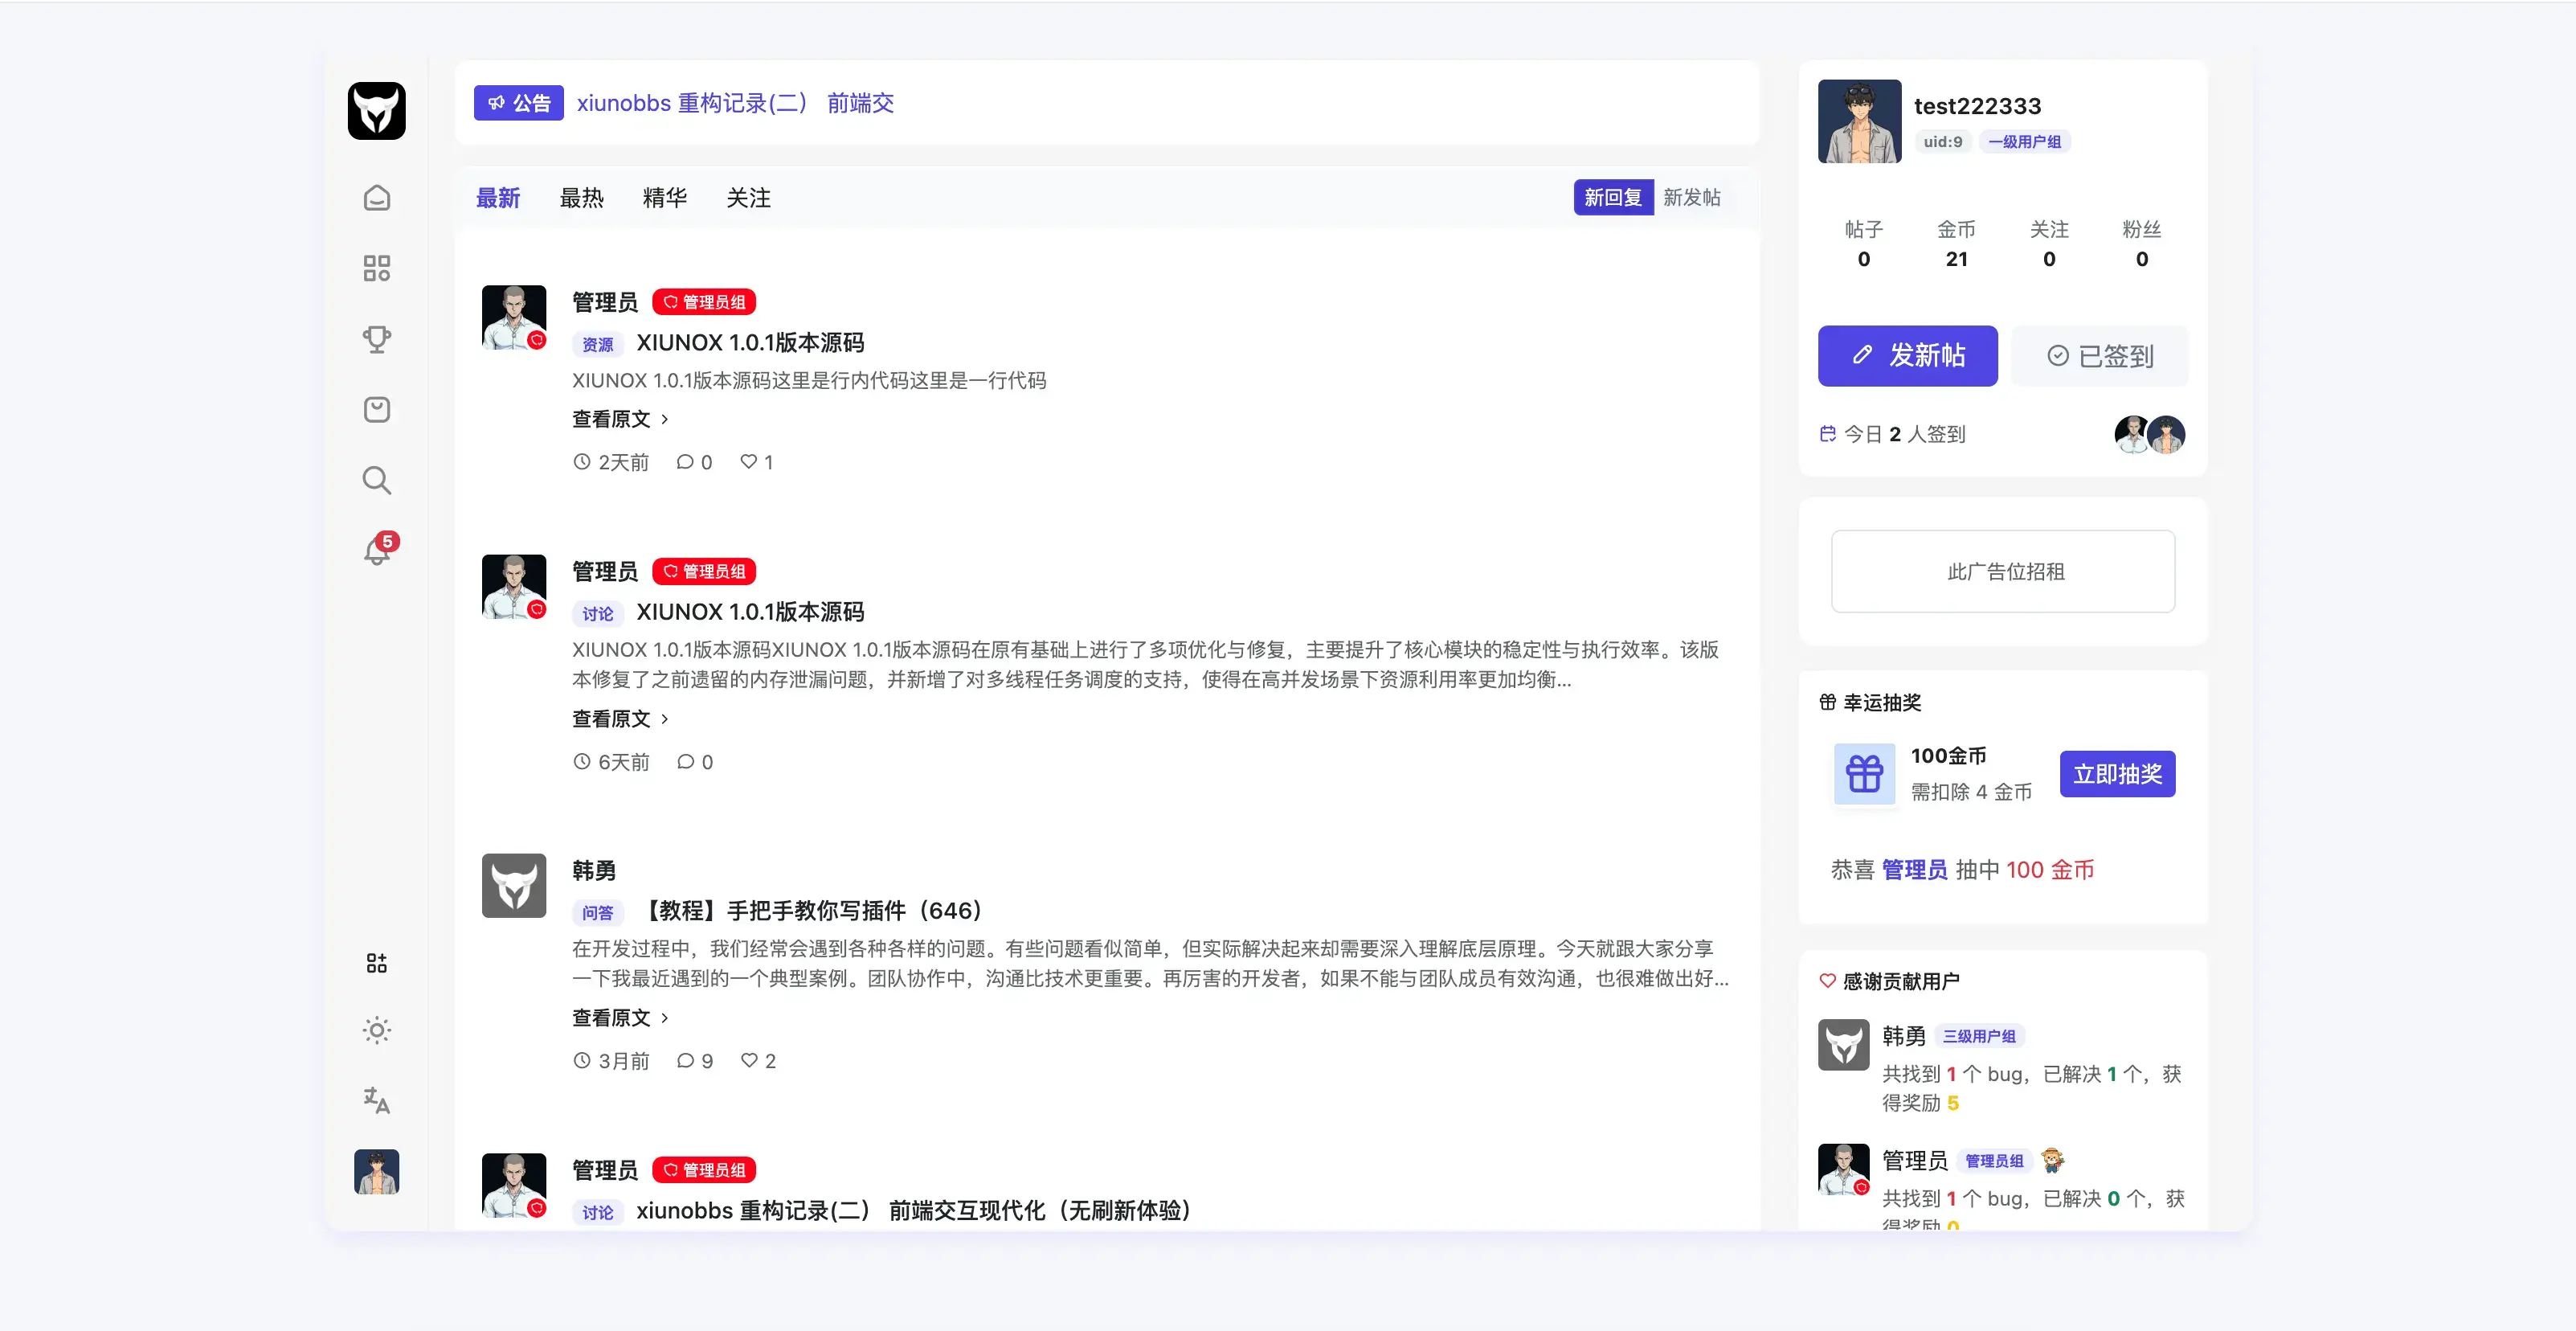
Task: View 关注 count stat
Action: 2049,244
